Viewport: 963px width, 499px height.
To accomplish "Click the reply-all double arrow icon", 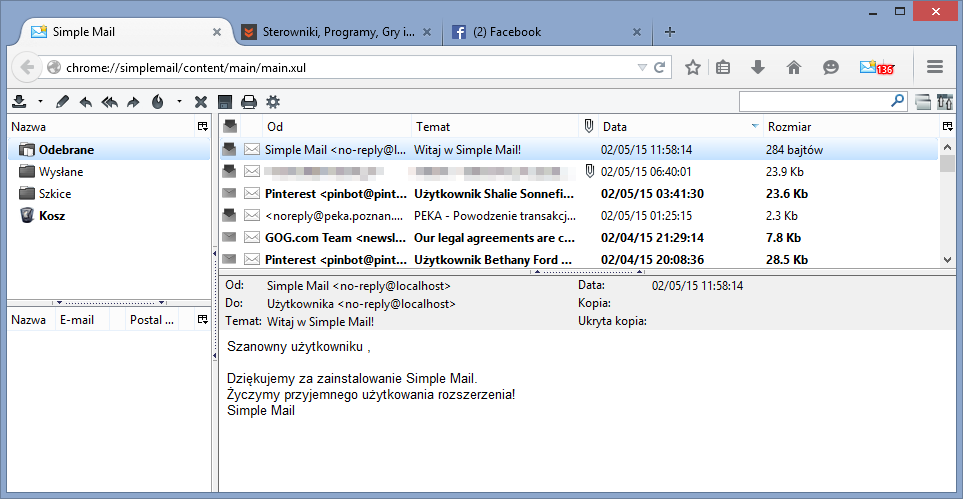I will (x=109, y=102).
